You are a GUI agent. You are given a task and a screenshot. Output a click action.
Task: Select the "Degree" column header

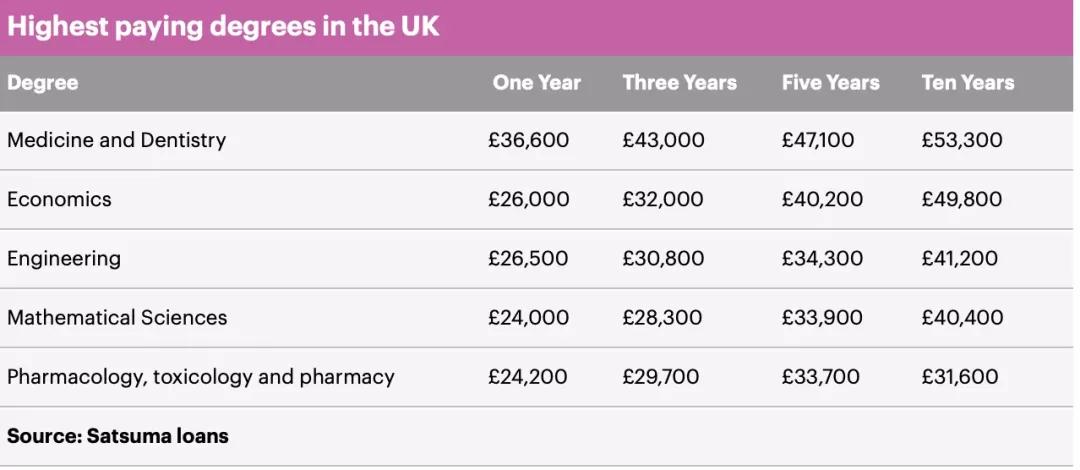coord(43,83)
